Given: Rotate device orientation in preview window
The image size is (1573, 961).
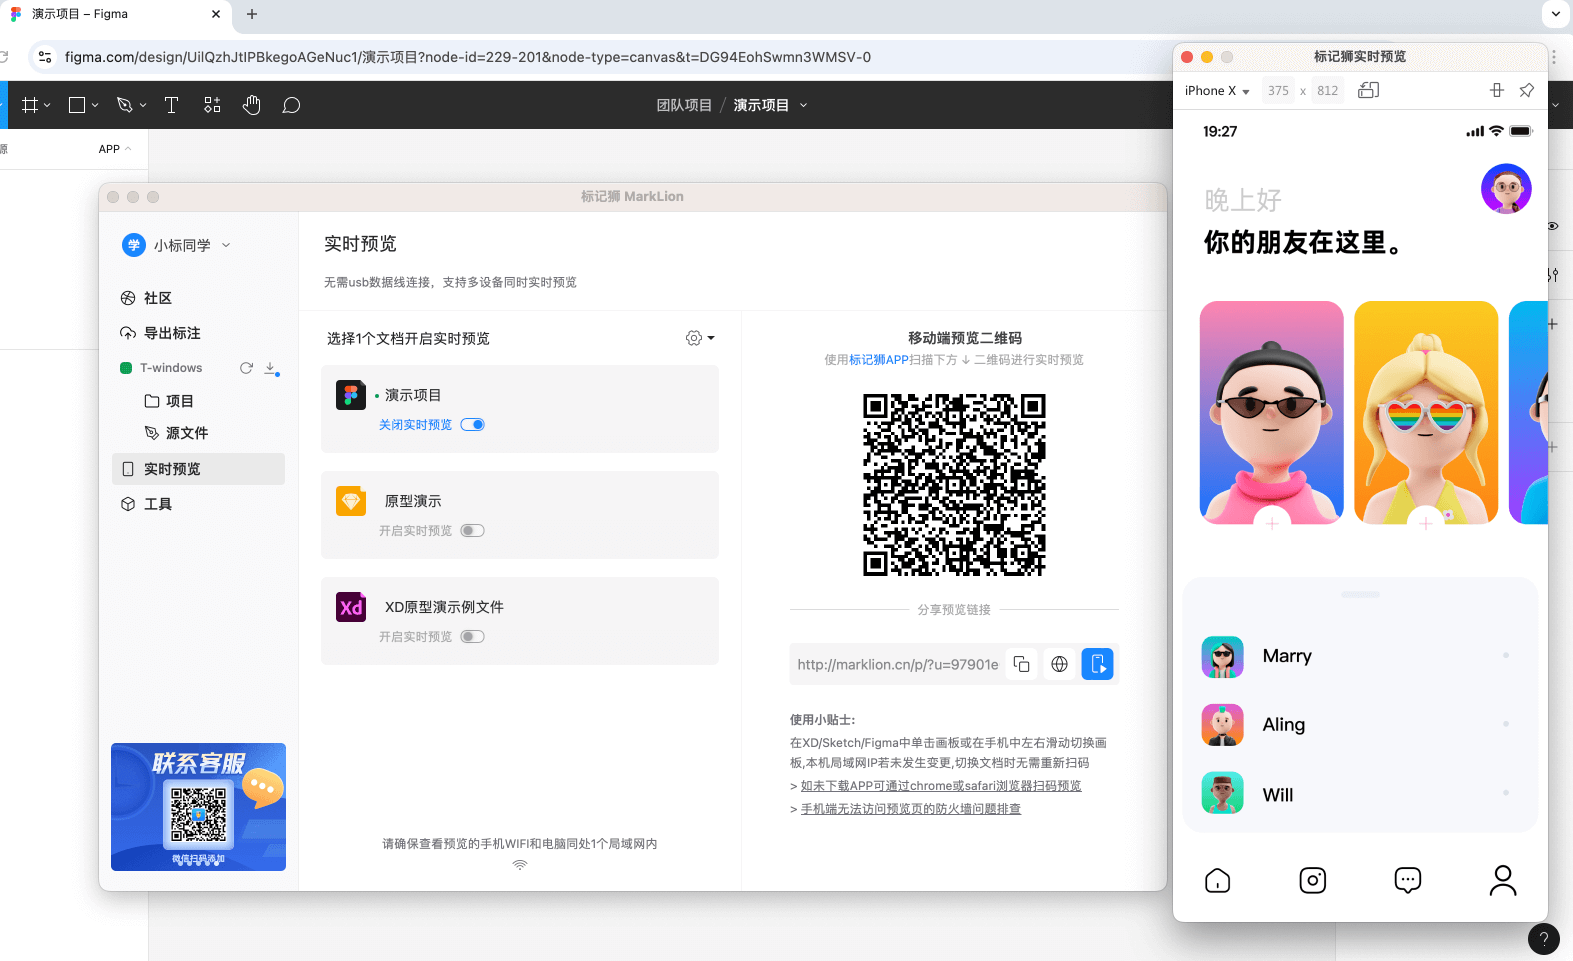Looking at the screenshot, I should (x=1368, y=90).
